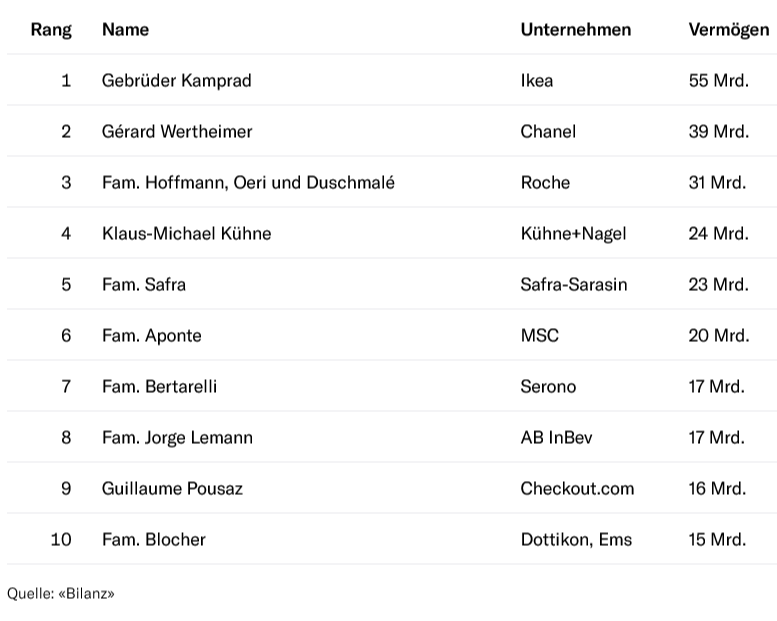Click the MSC company cell

(540, 336)
